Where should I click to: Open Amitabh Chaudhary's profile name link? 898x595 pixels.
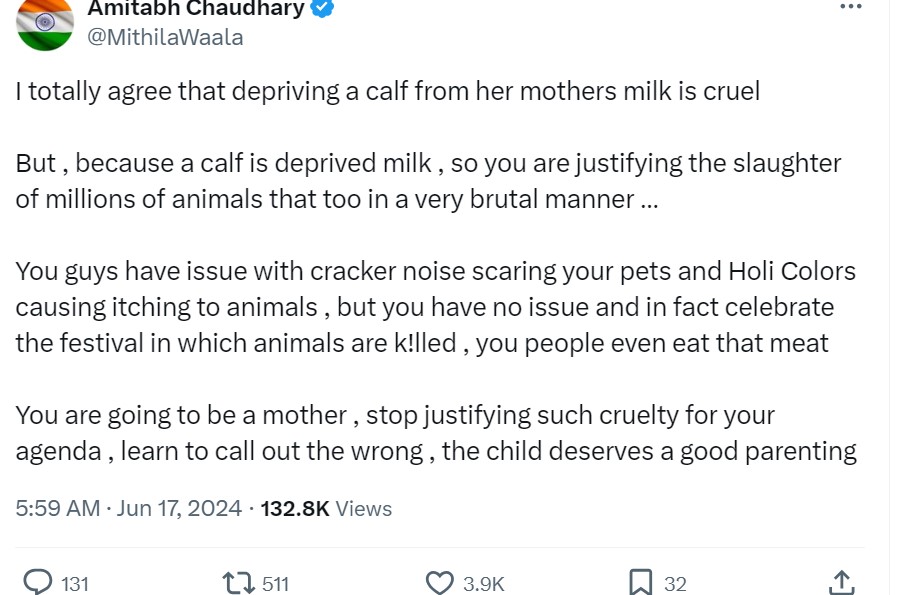(196, 9)
